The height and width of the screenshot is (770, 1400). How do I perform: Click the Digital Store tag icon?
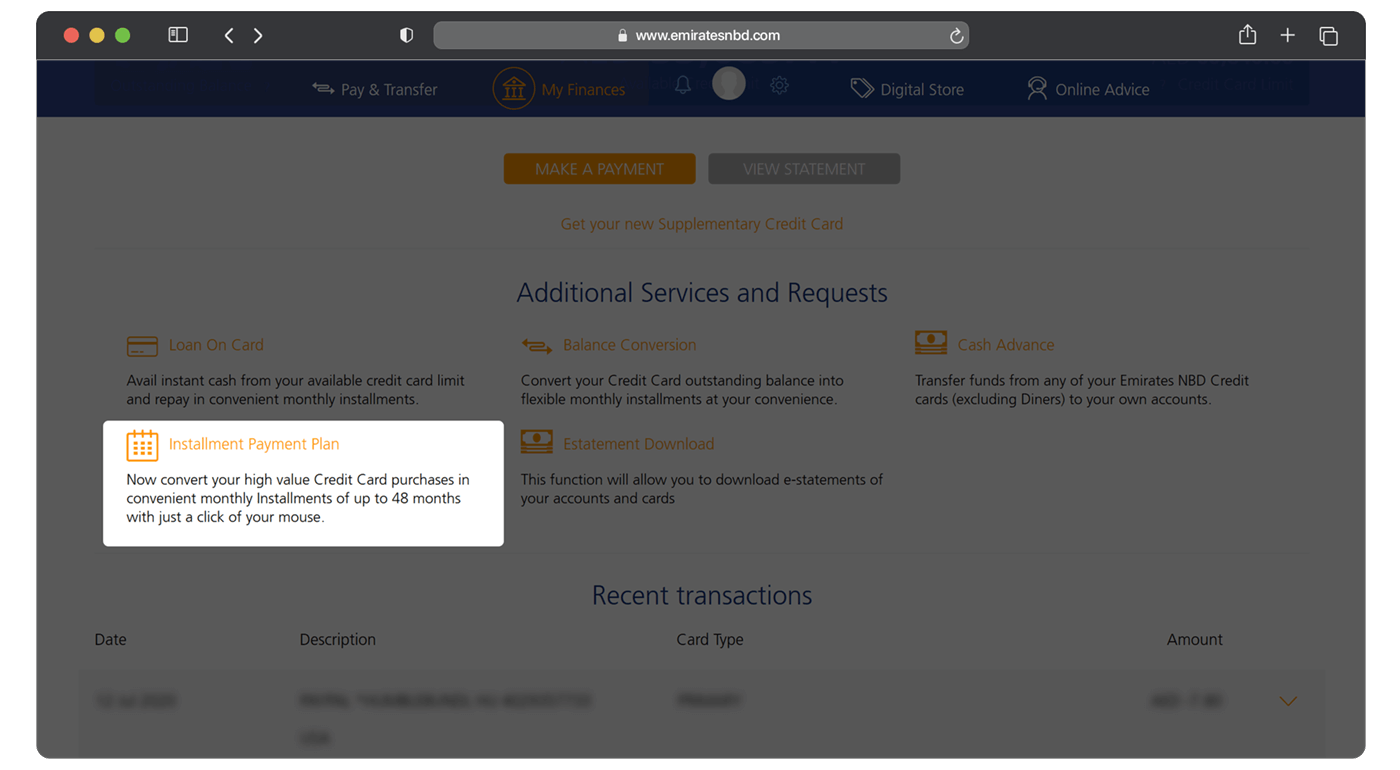coord(862,89)
